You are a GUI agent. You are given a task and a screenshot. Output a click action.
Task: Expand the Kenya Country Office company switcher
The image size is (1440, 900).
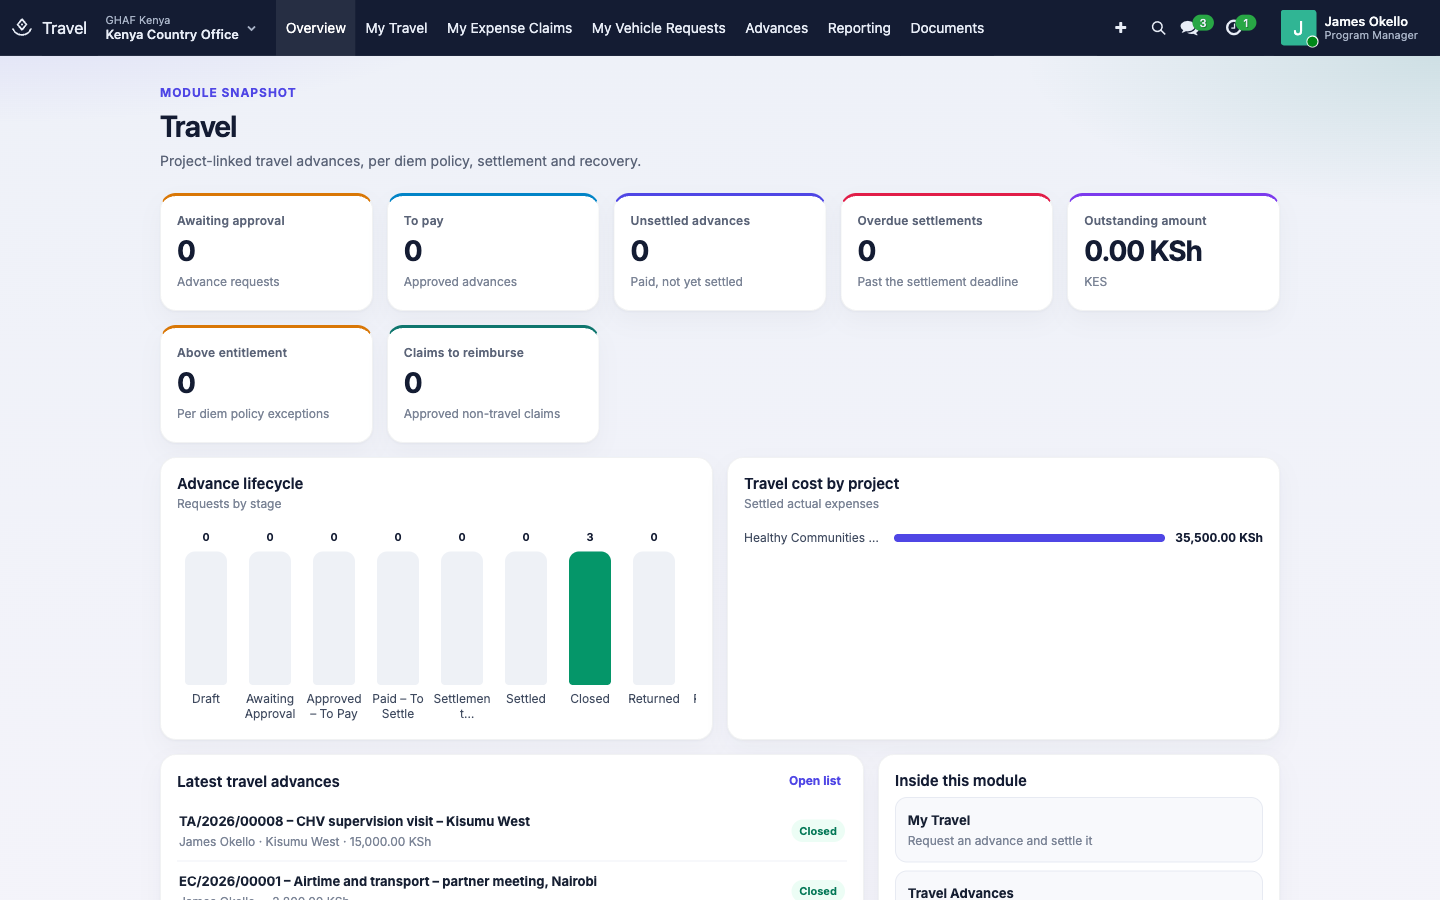[x=181, y=28]
